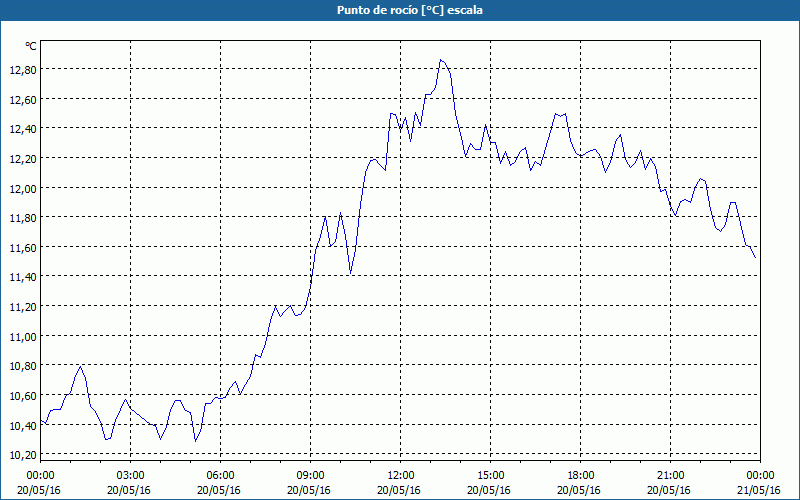Click the 10,20 y-axis label
The width and height of the screenshot is (800, 500).
pyautogui.click(x=23, y=455)
